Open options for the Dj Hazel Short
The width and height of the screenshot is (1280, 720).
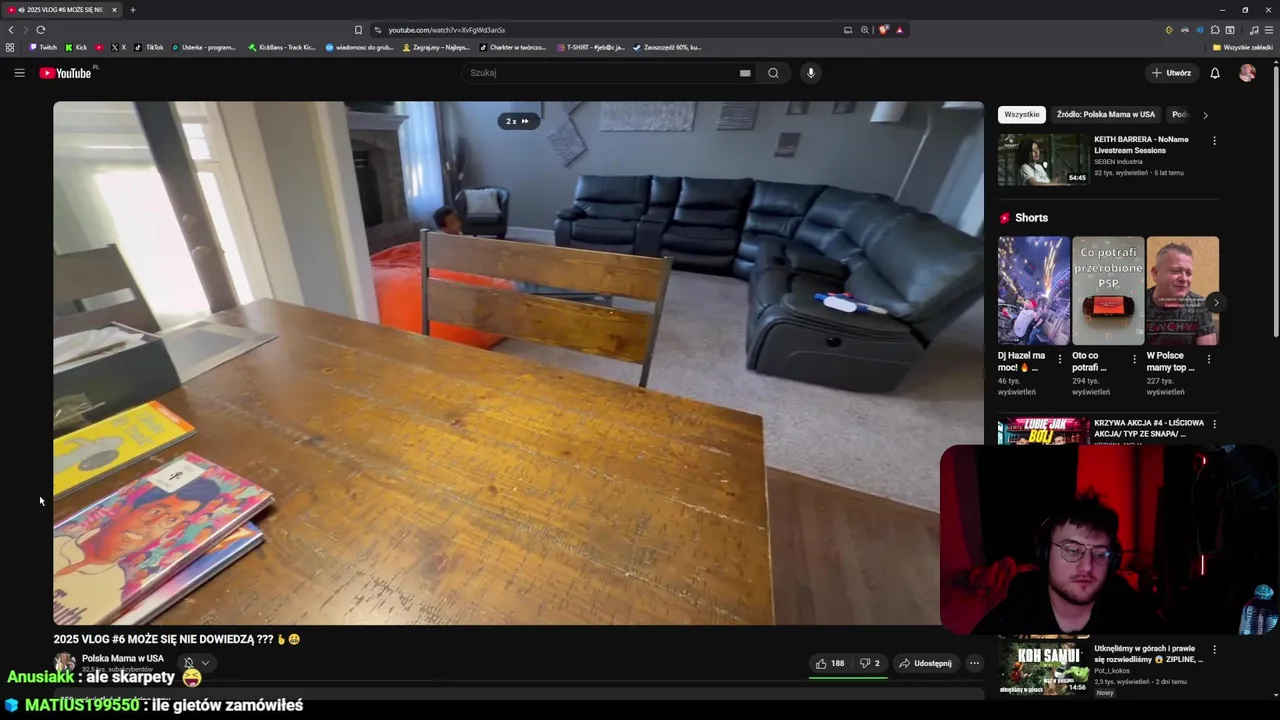[x=1060, y=359]
